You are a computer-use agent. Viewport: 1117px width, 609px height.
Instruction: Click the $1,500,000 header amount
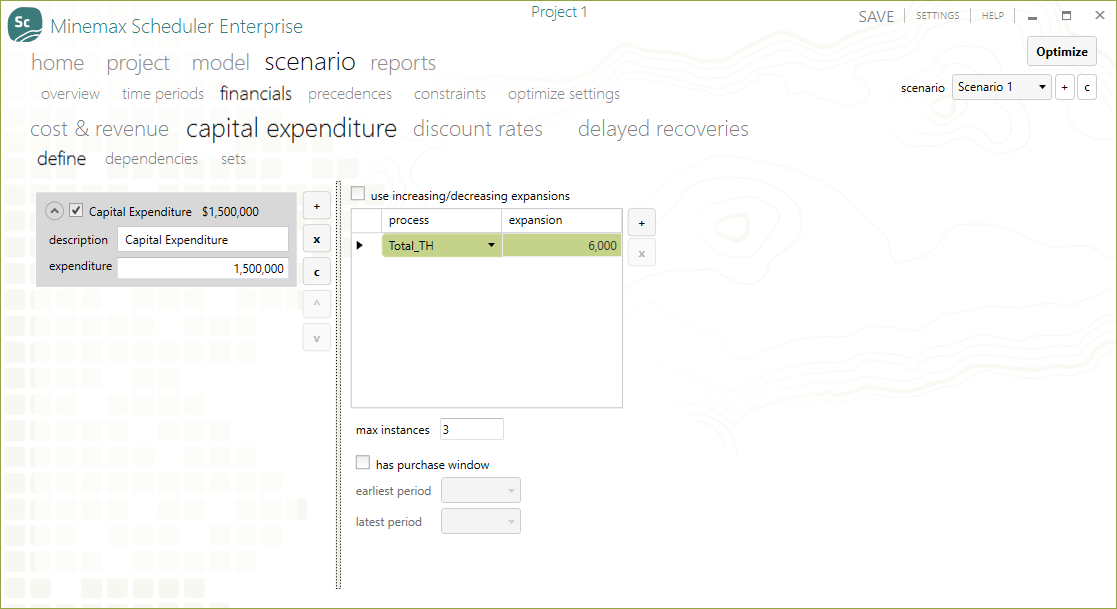(x=230, y=212)
